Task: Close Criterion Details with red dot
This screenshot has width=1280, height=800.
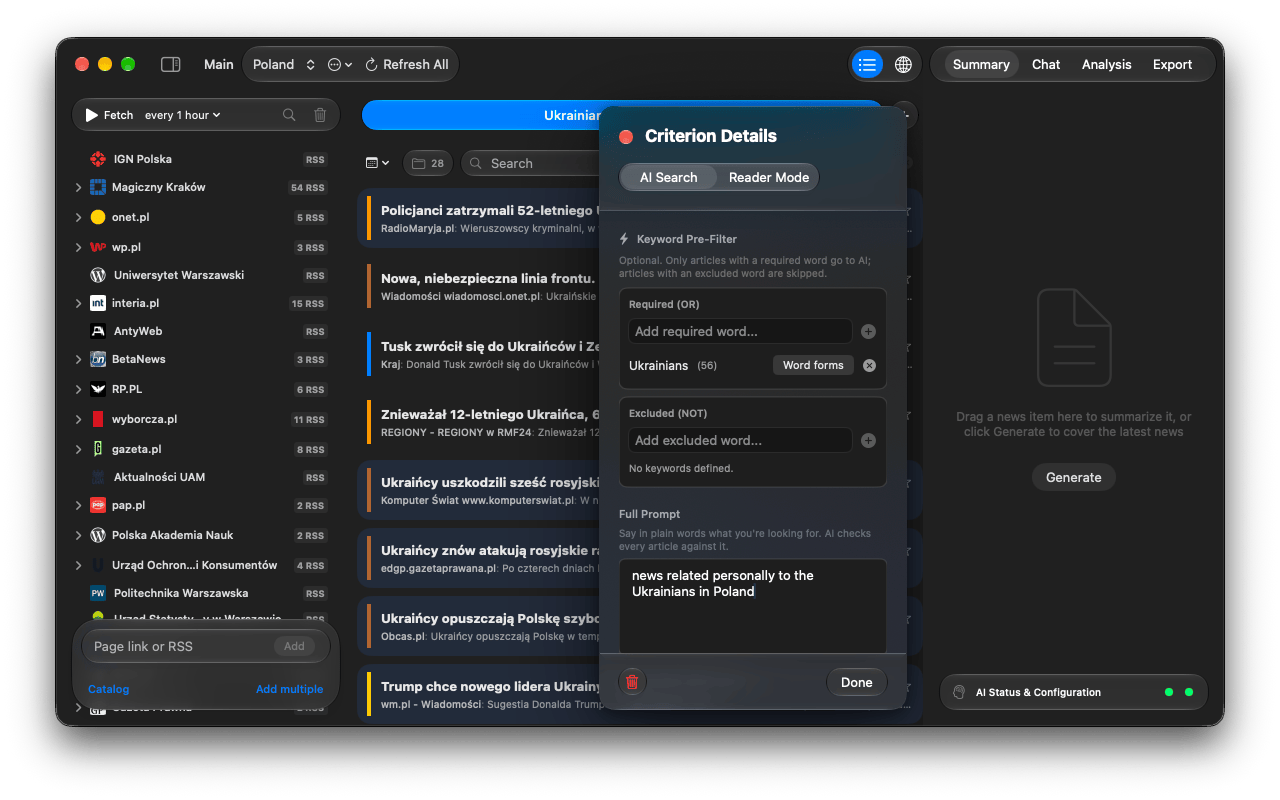Action: click(x=626, y=137)
